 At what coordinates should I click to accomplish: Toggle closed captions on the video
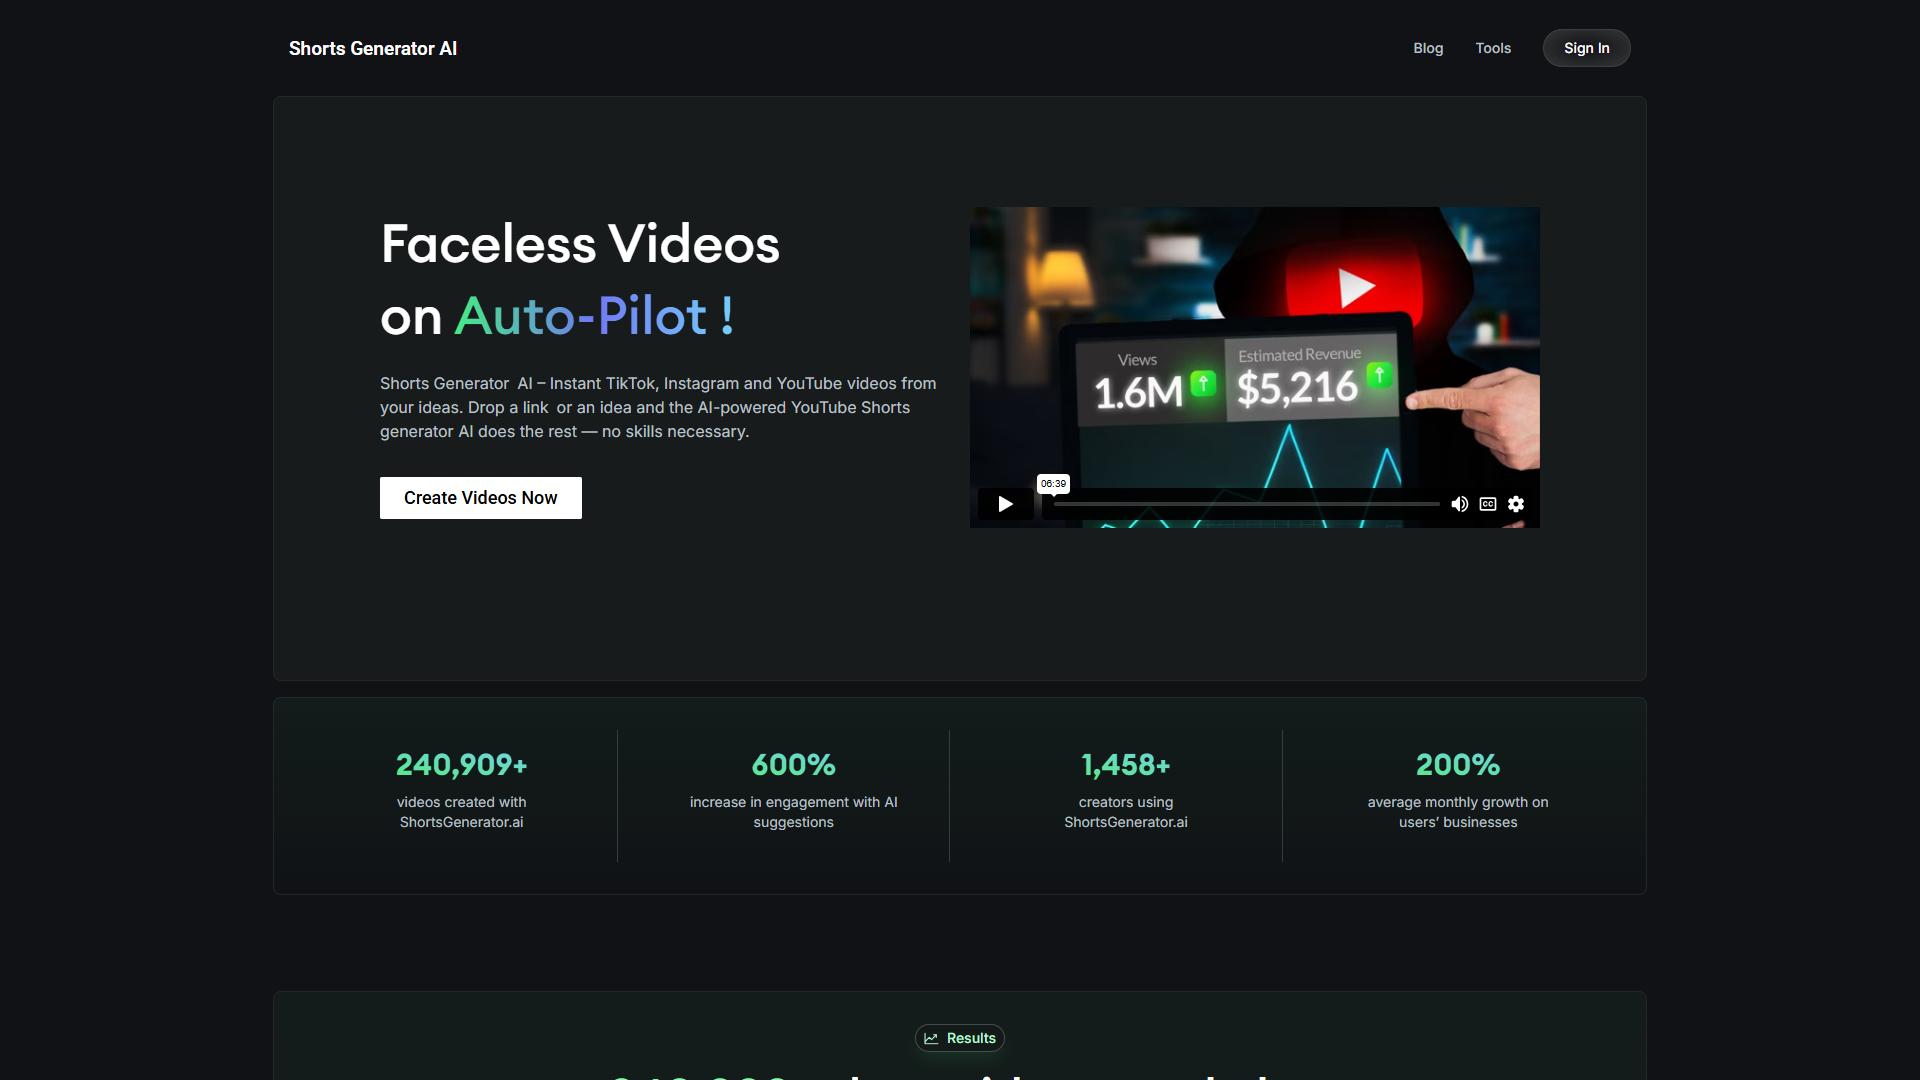1488,504
